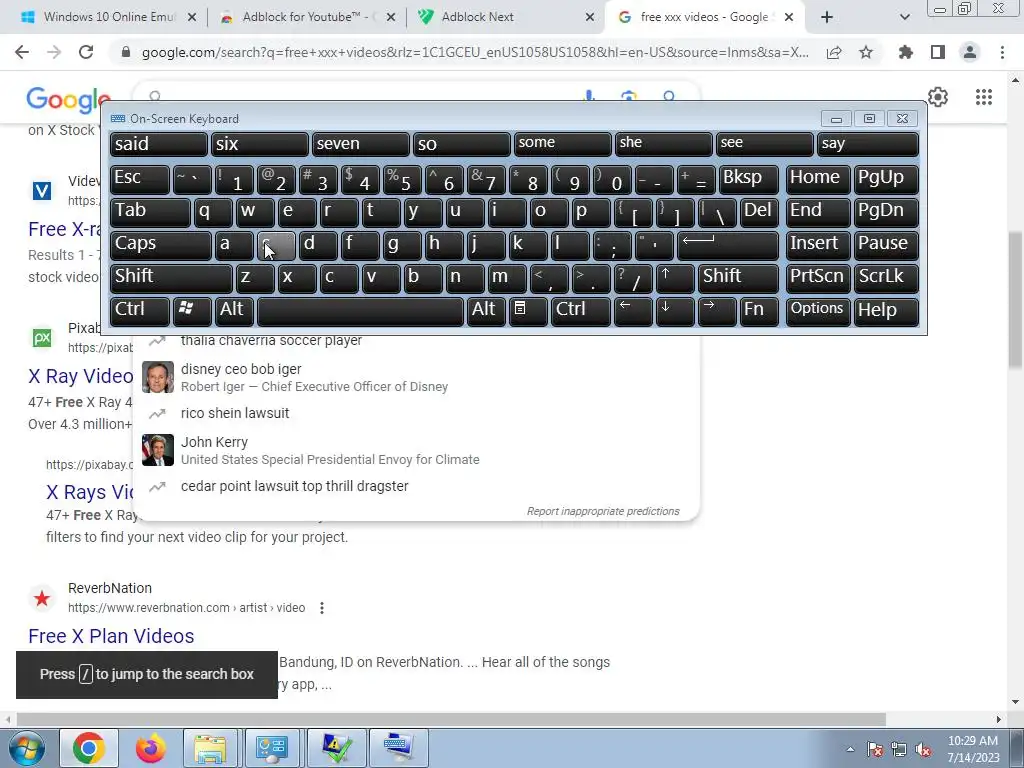Image resolution: width=1024 pixels, height=768 pixels.
Task: Open File Explorer from the taskbar
Action: pyautogui.click(x=210, y=748)
